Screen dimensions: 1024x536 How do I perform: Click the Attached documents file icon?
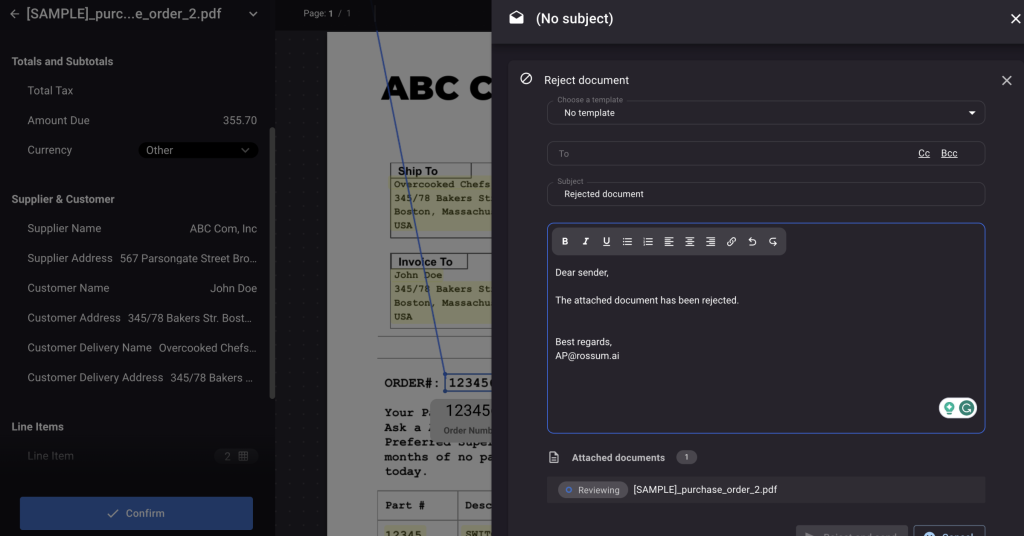[x=554, y=458]
